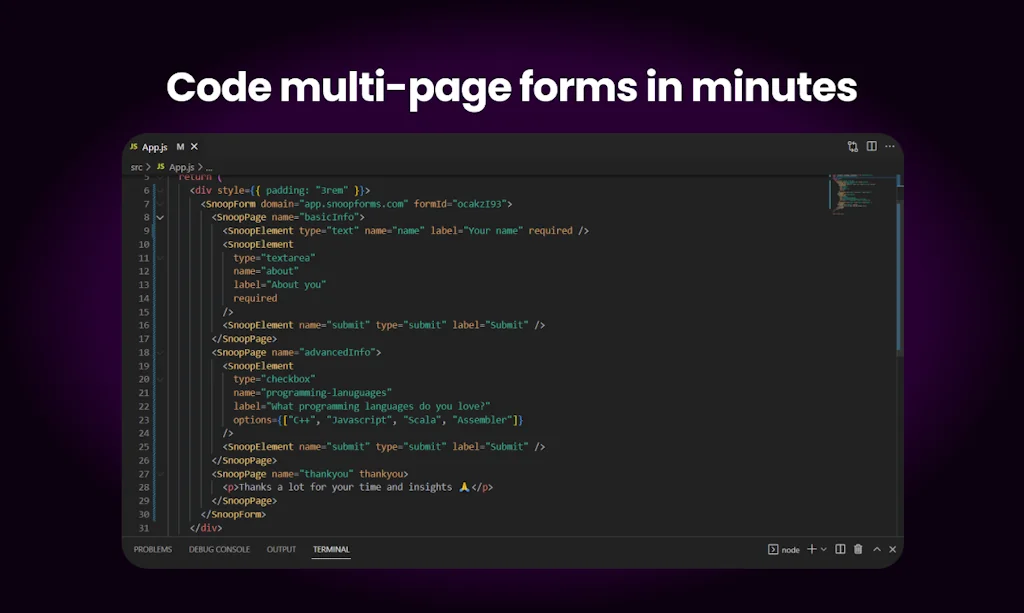Click App.js in the breadcrumb path

(x=180, y=167)
